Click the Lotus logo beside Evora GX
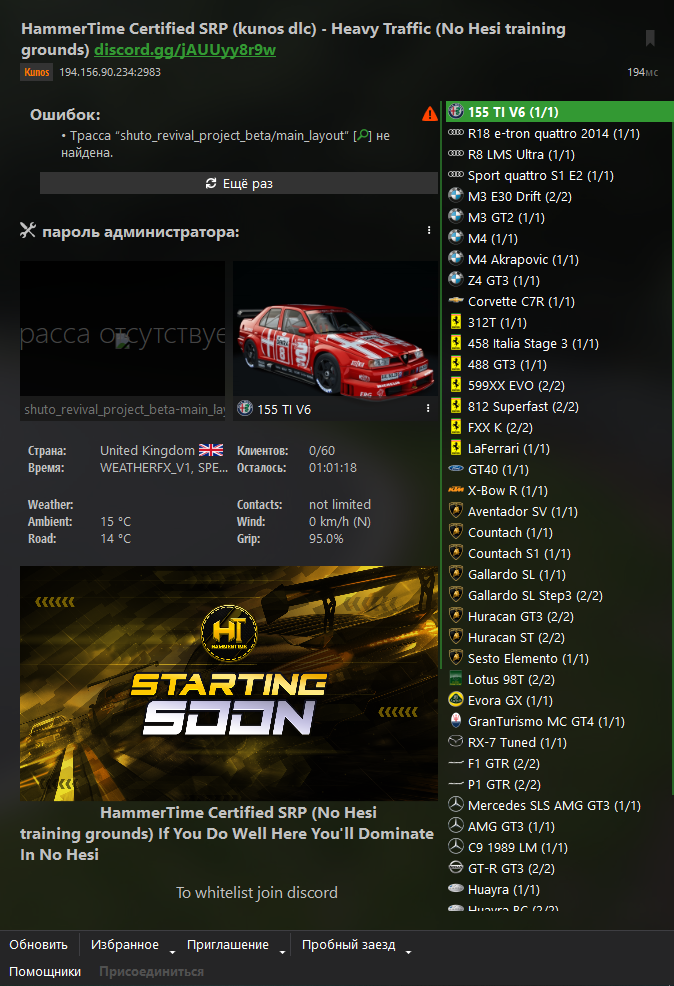Image resolution: width=674 pixels, height=986 pixels. 456,699
